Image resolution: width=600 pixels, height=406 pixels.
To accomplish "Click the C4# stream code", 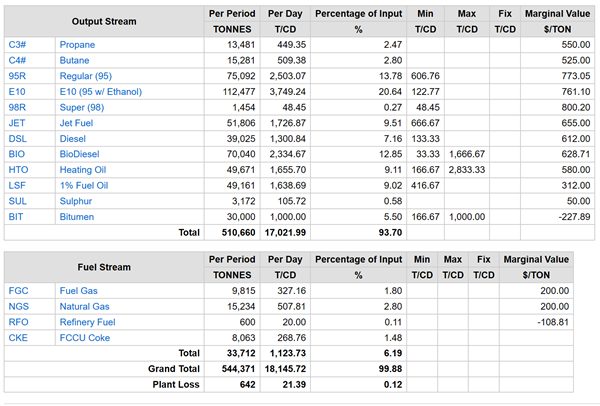I will coord(18,61).
